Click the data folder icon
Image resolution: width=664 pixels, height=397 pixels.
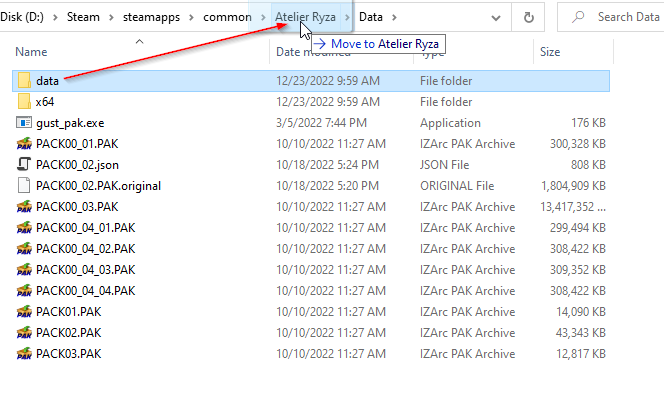24,81
